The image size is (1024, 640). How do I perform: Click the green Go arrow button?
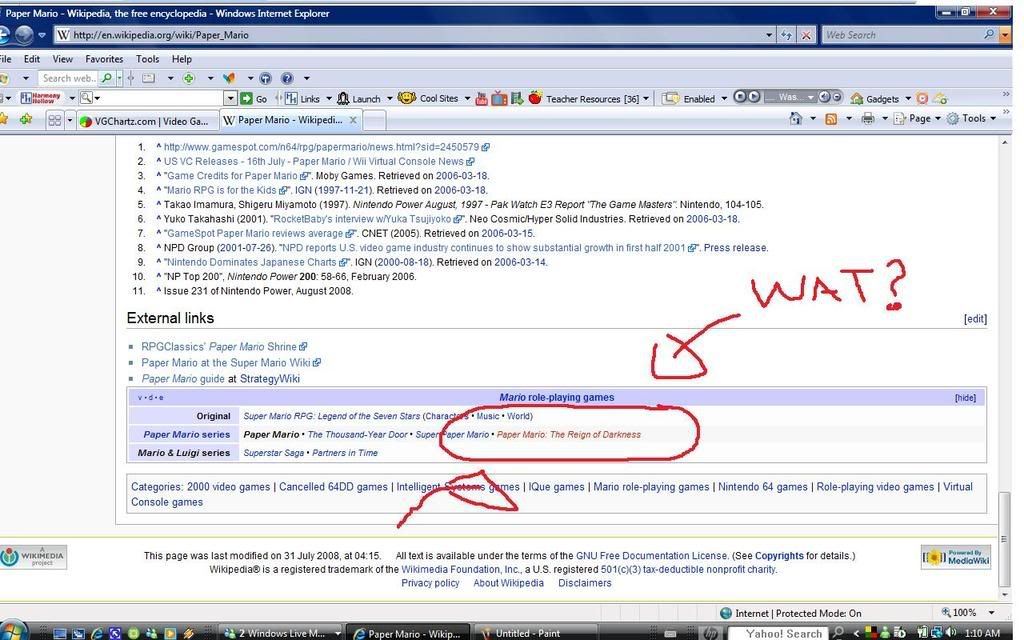(231, 98)
